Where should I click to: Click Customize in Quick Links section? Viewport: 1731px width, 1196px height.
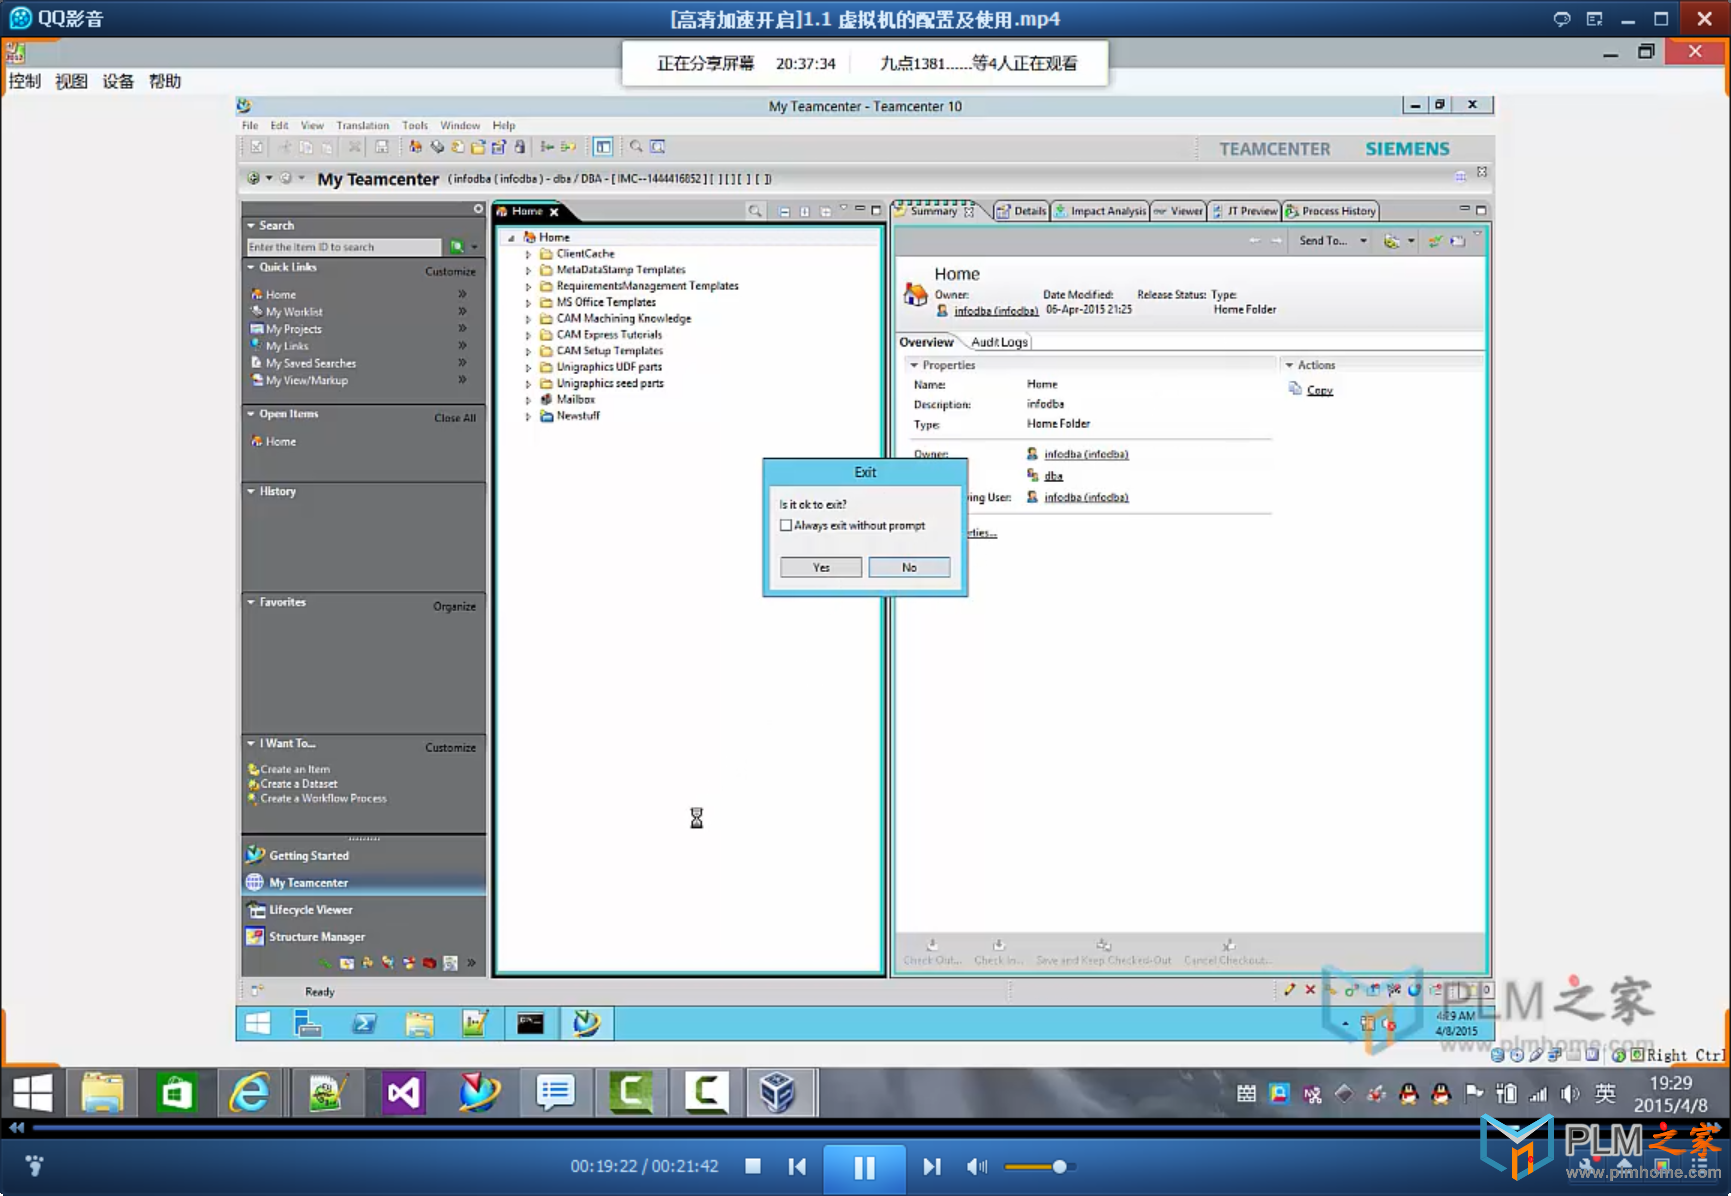pos(450,271)
